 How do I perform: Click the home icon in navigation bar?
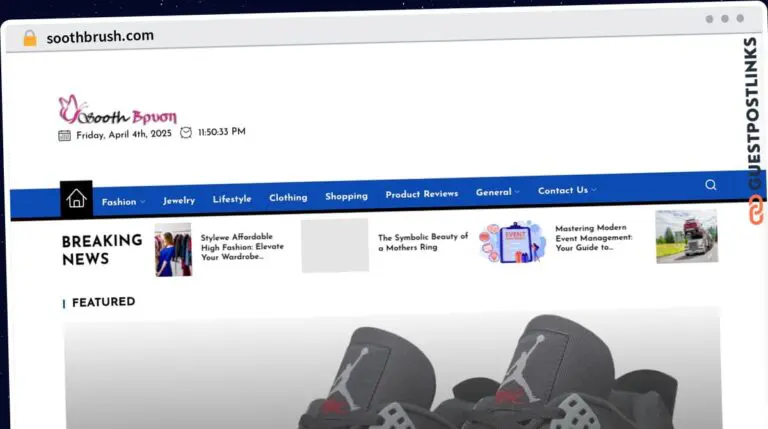pyautogui.click(x=76, y=199)
